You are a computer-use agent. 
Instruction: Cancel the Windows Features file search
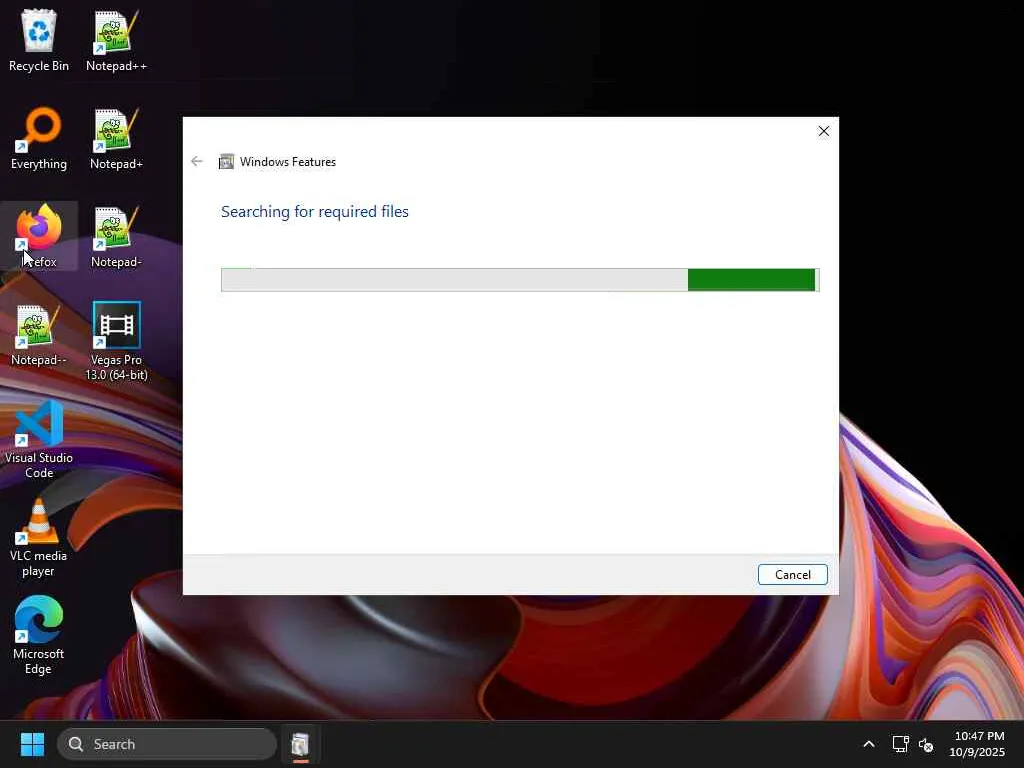click(x=792, y=575)
